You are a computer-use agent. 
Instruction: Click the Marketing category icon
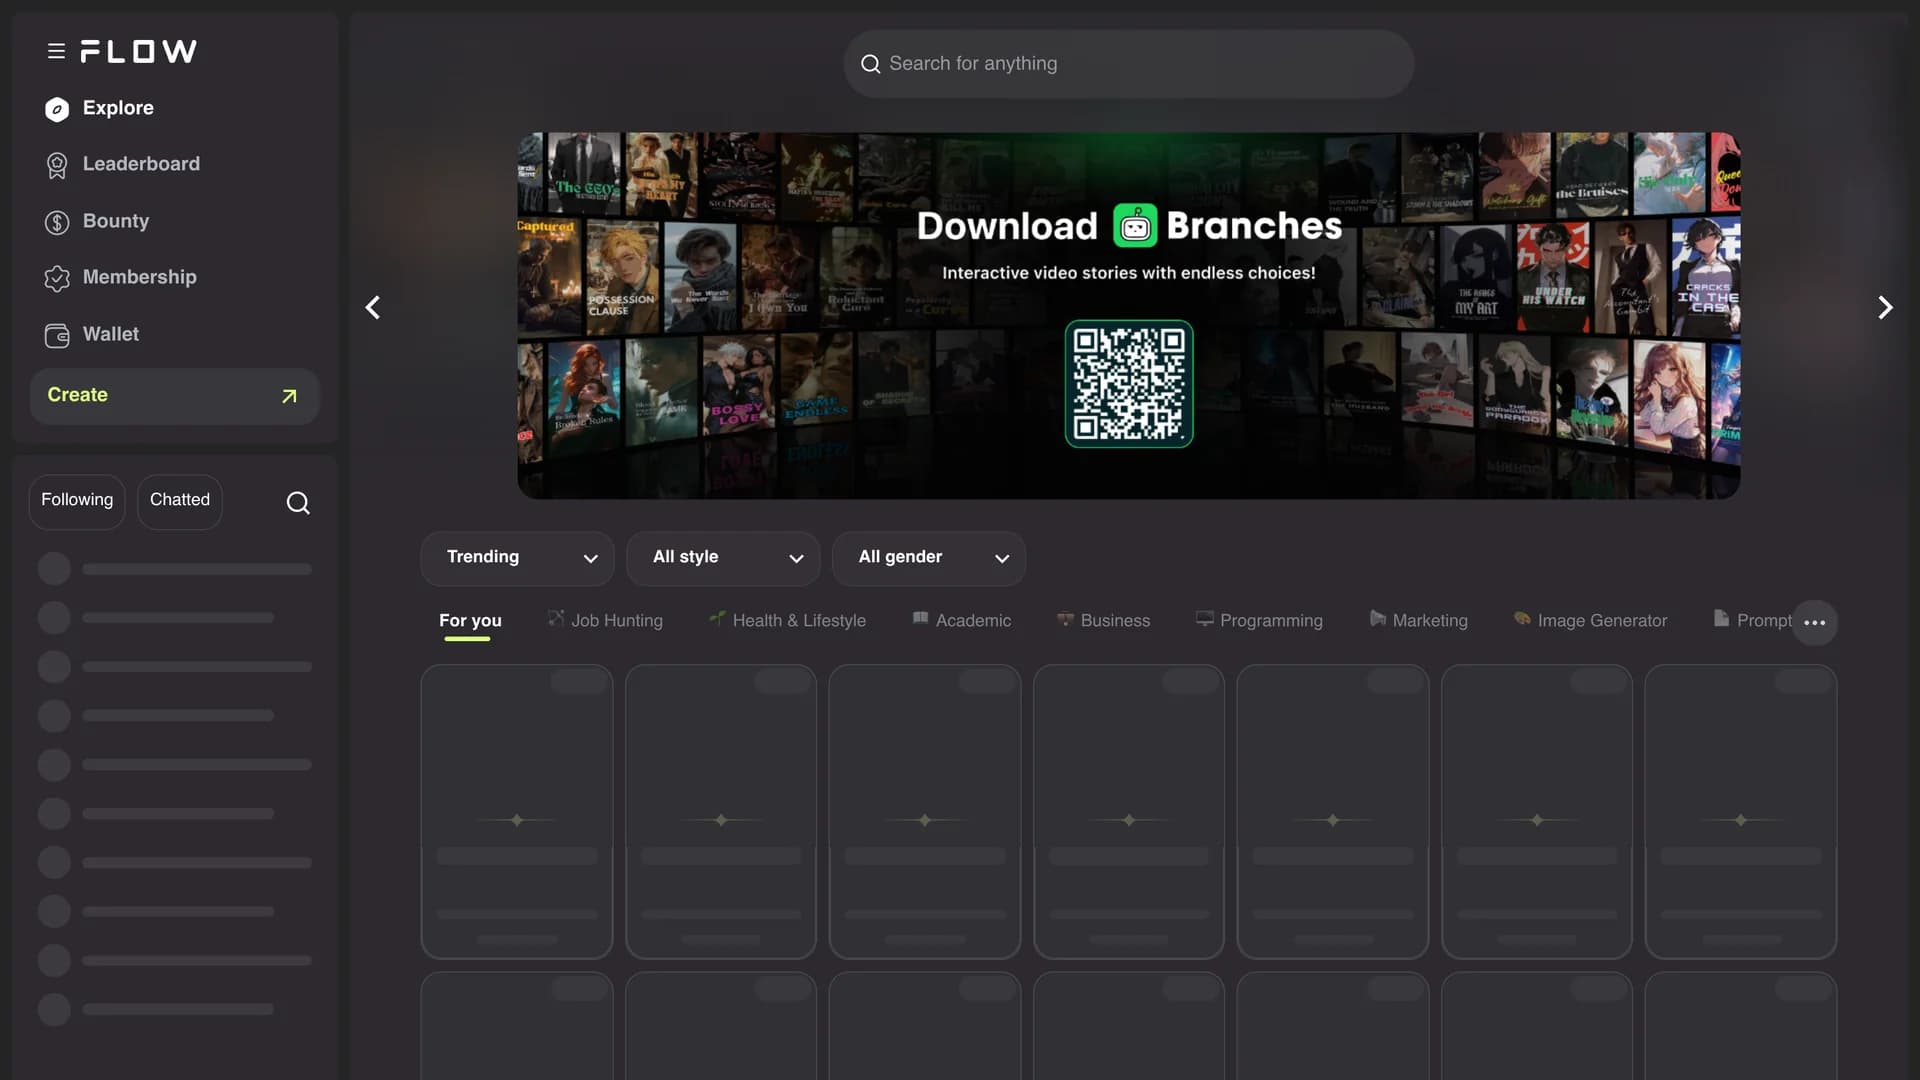(x=1377, y=619)
